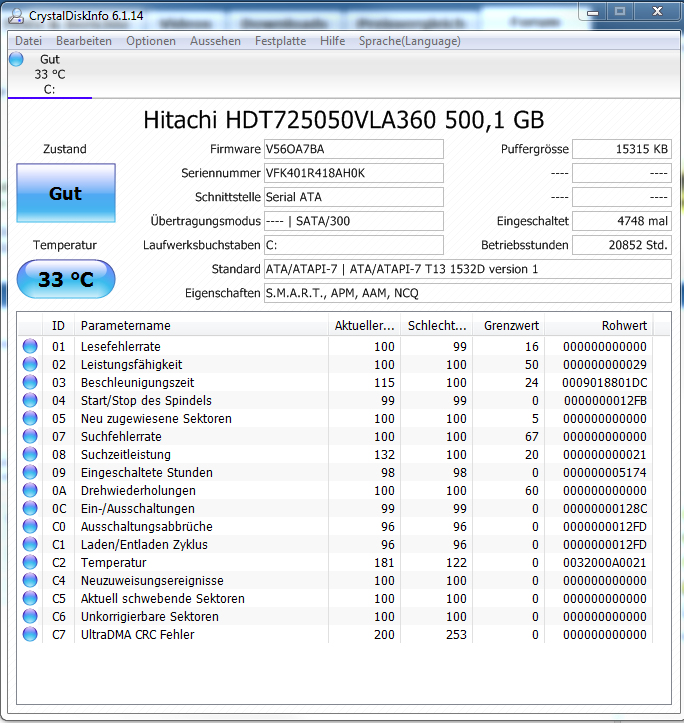Click threshold value 67 in Suchfehlerrate row
684x723 pixels.
[x=532, y=436]
